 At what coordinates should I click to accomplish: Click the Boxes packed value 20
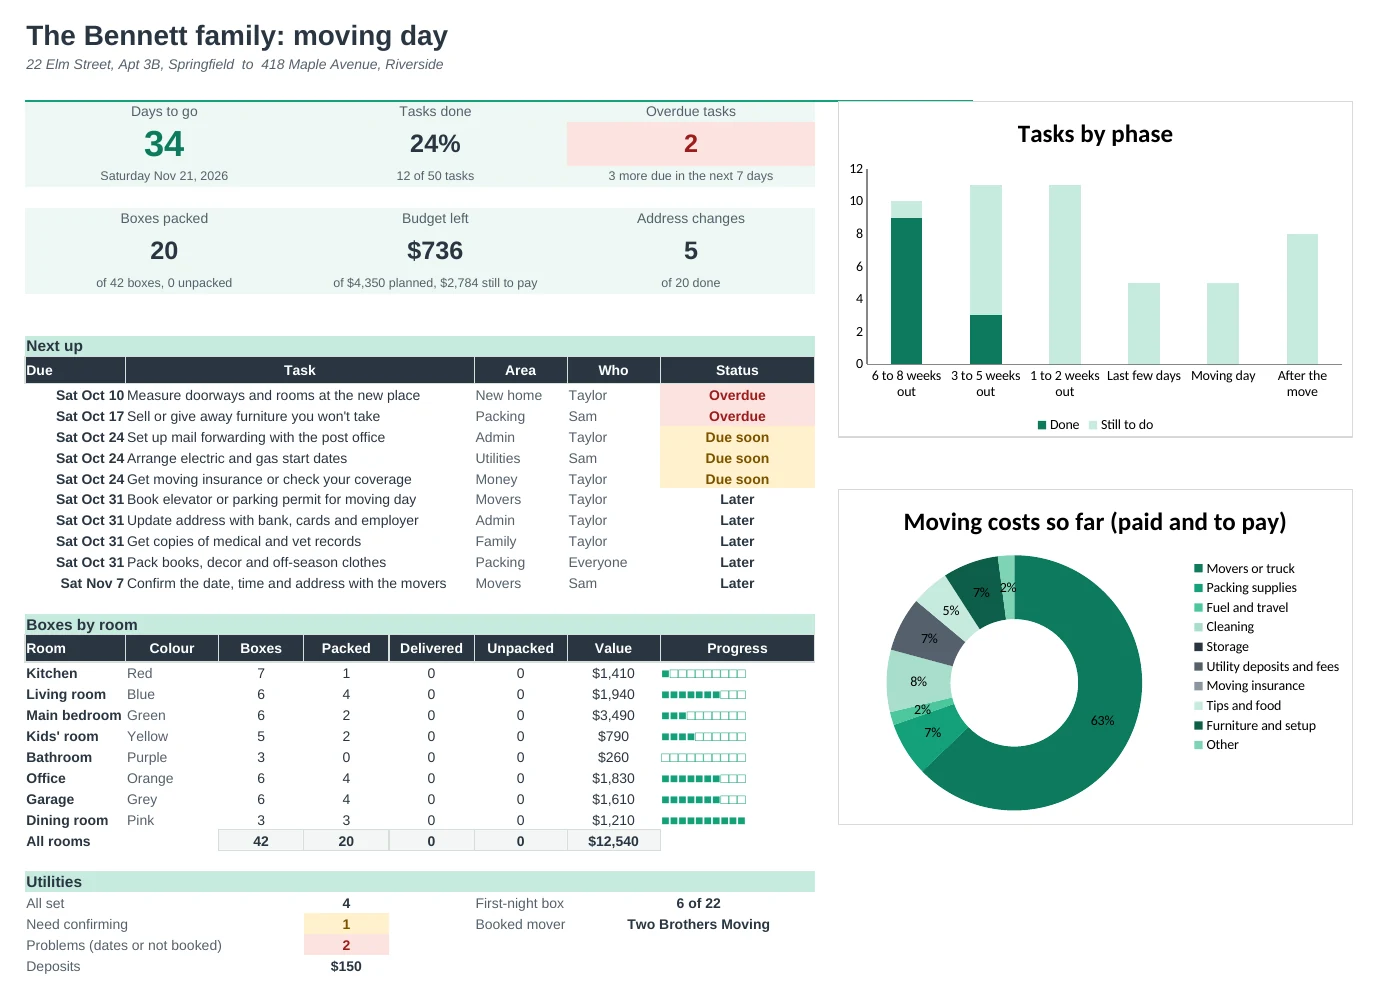tap(164, 251)
